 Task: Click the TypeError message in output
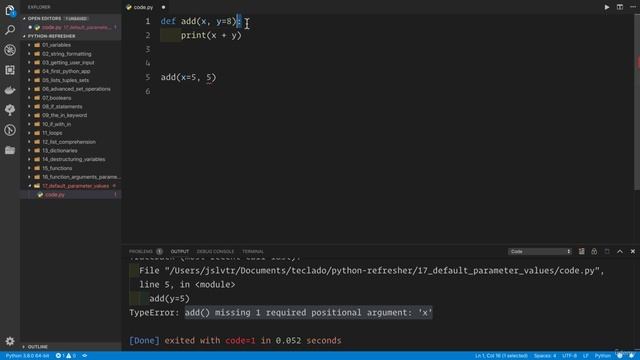click(280, 313)
